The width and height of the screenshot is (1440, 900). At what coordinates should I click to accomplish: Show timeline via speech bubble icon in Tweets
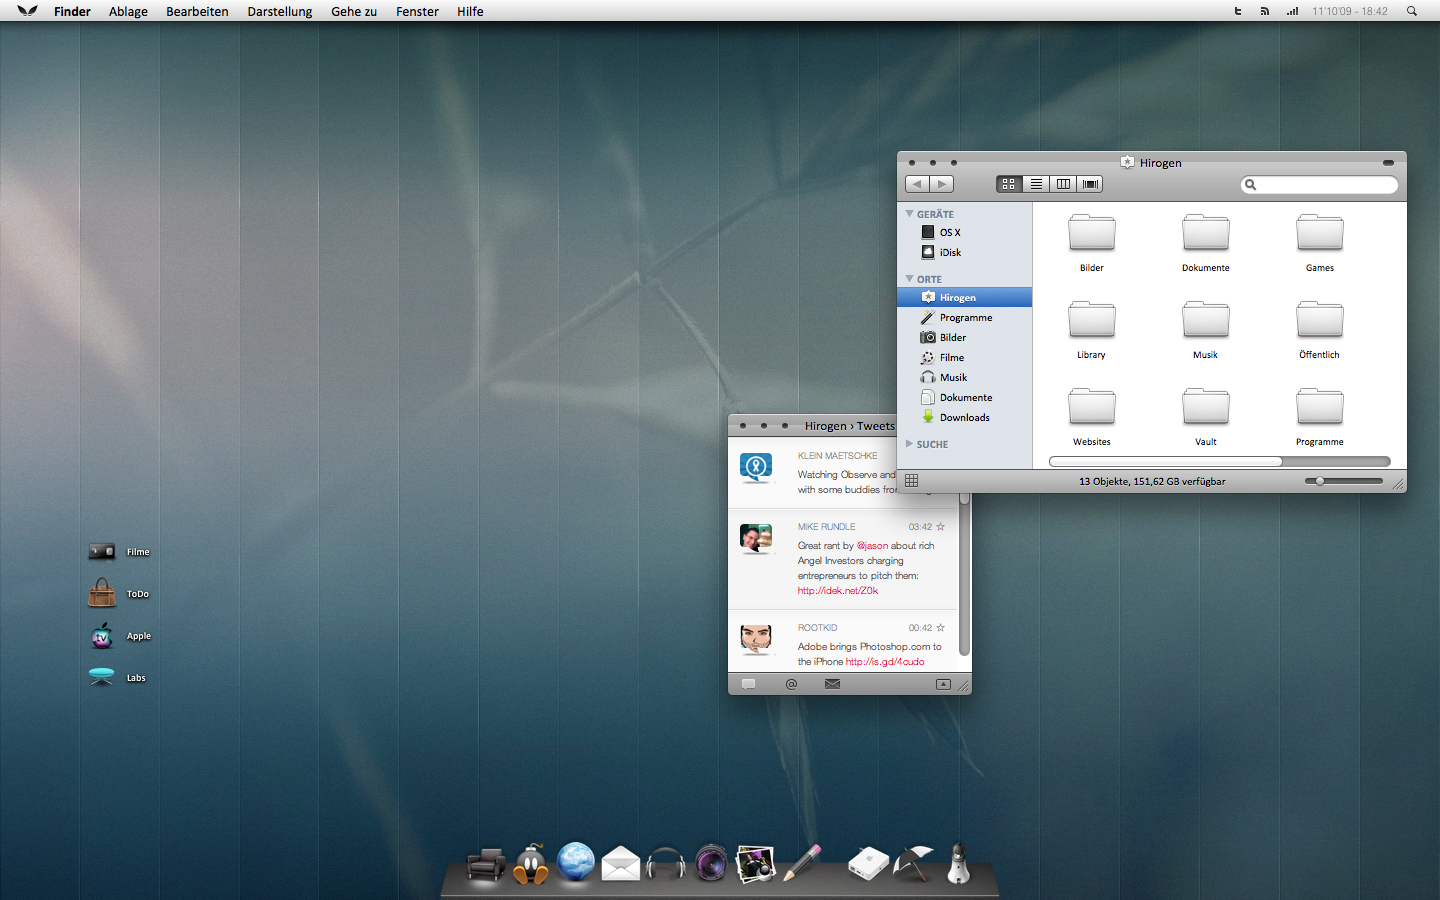tap(748, 684)
